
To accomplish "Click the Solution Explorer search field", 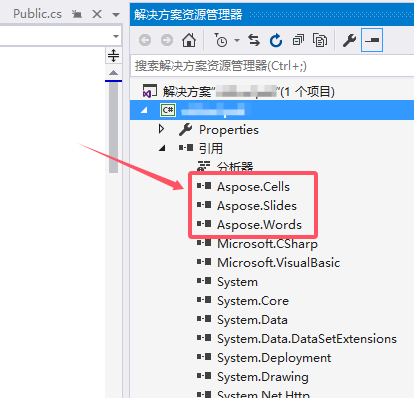I will (x=272, y=66).
